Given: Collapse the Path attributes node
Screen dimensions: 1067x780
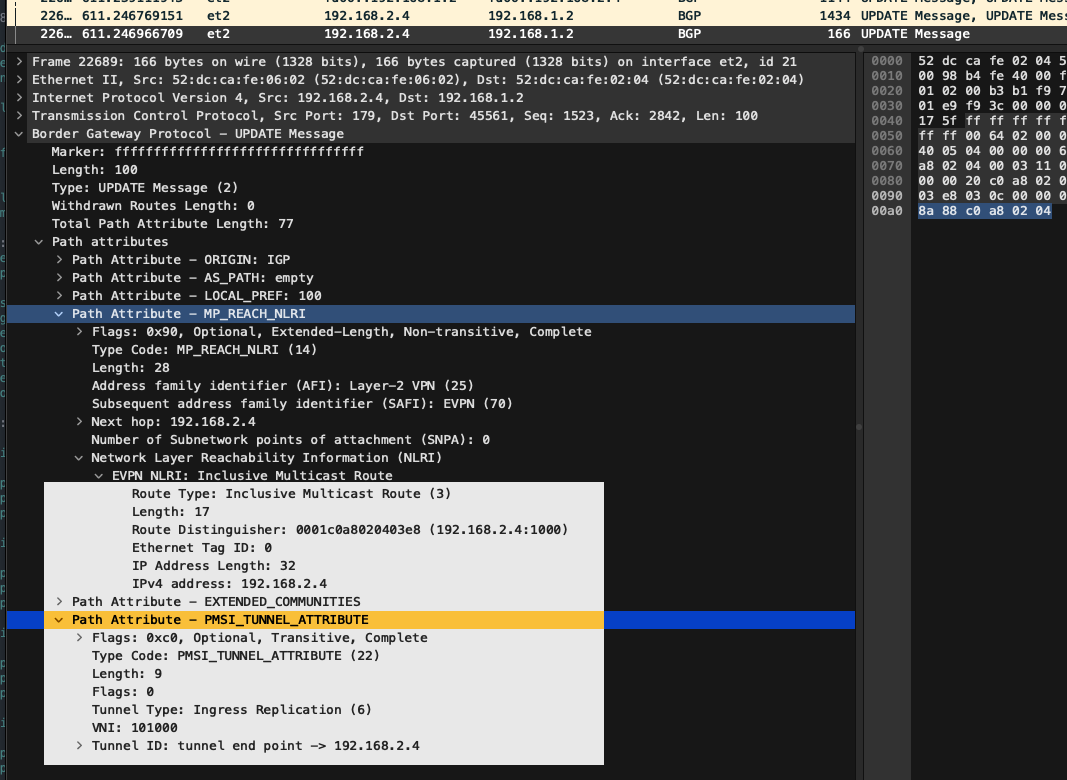Looking at the screenshot, I should click(x=40, y=242).
